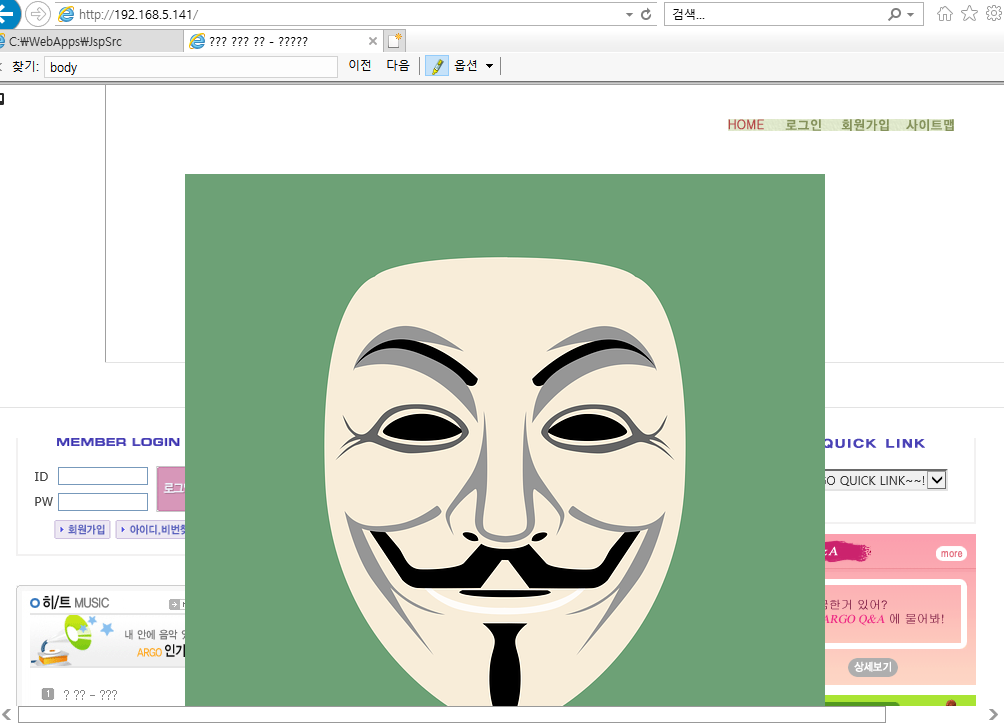The image size is (1004, 723).
Task: Click the ARGO Q&A promo text
Action: tap(884, 612)
